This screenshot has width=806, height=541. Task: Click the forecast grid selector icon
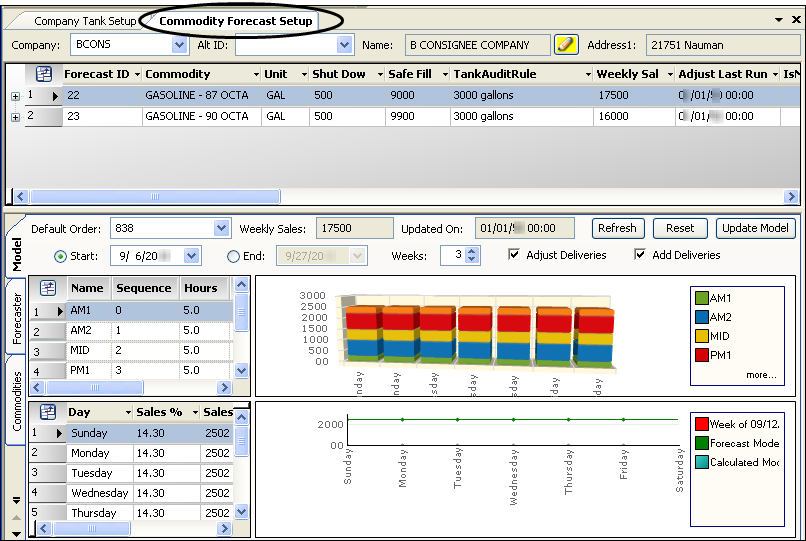coord(44,74)
